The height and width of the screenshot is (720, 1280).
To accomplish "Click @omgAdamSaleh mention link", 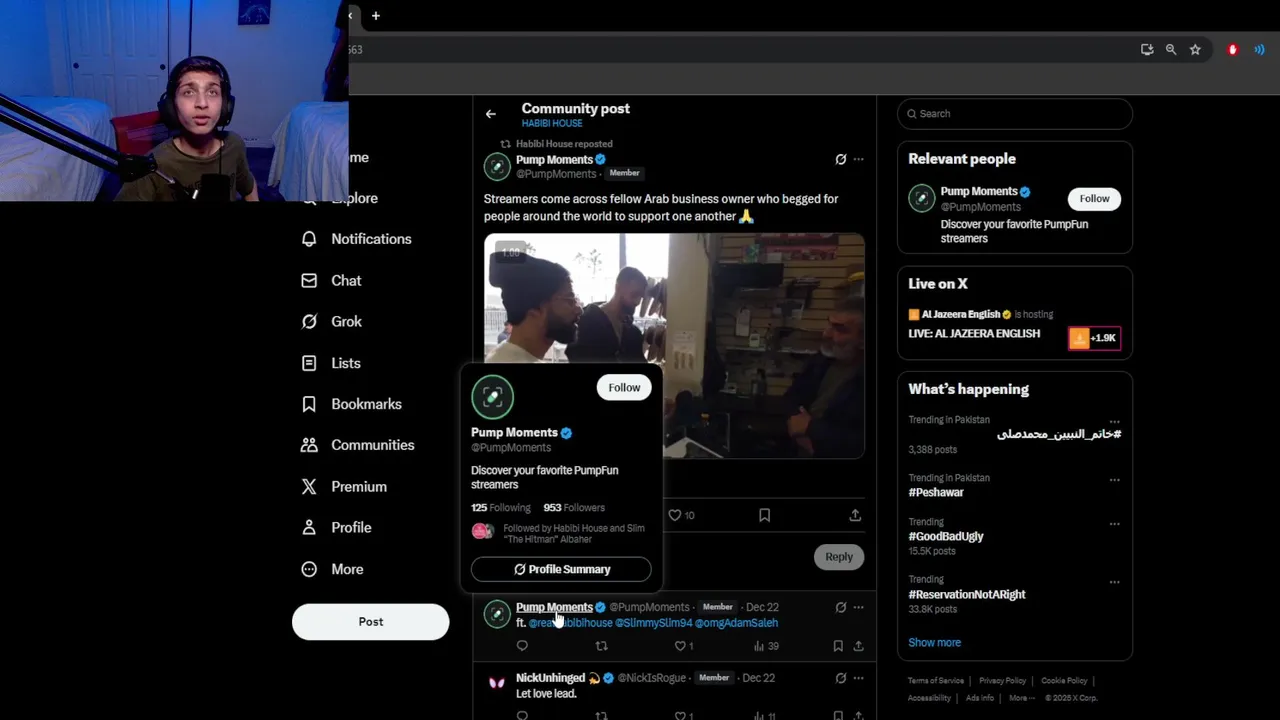I will (736, 623).
